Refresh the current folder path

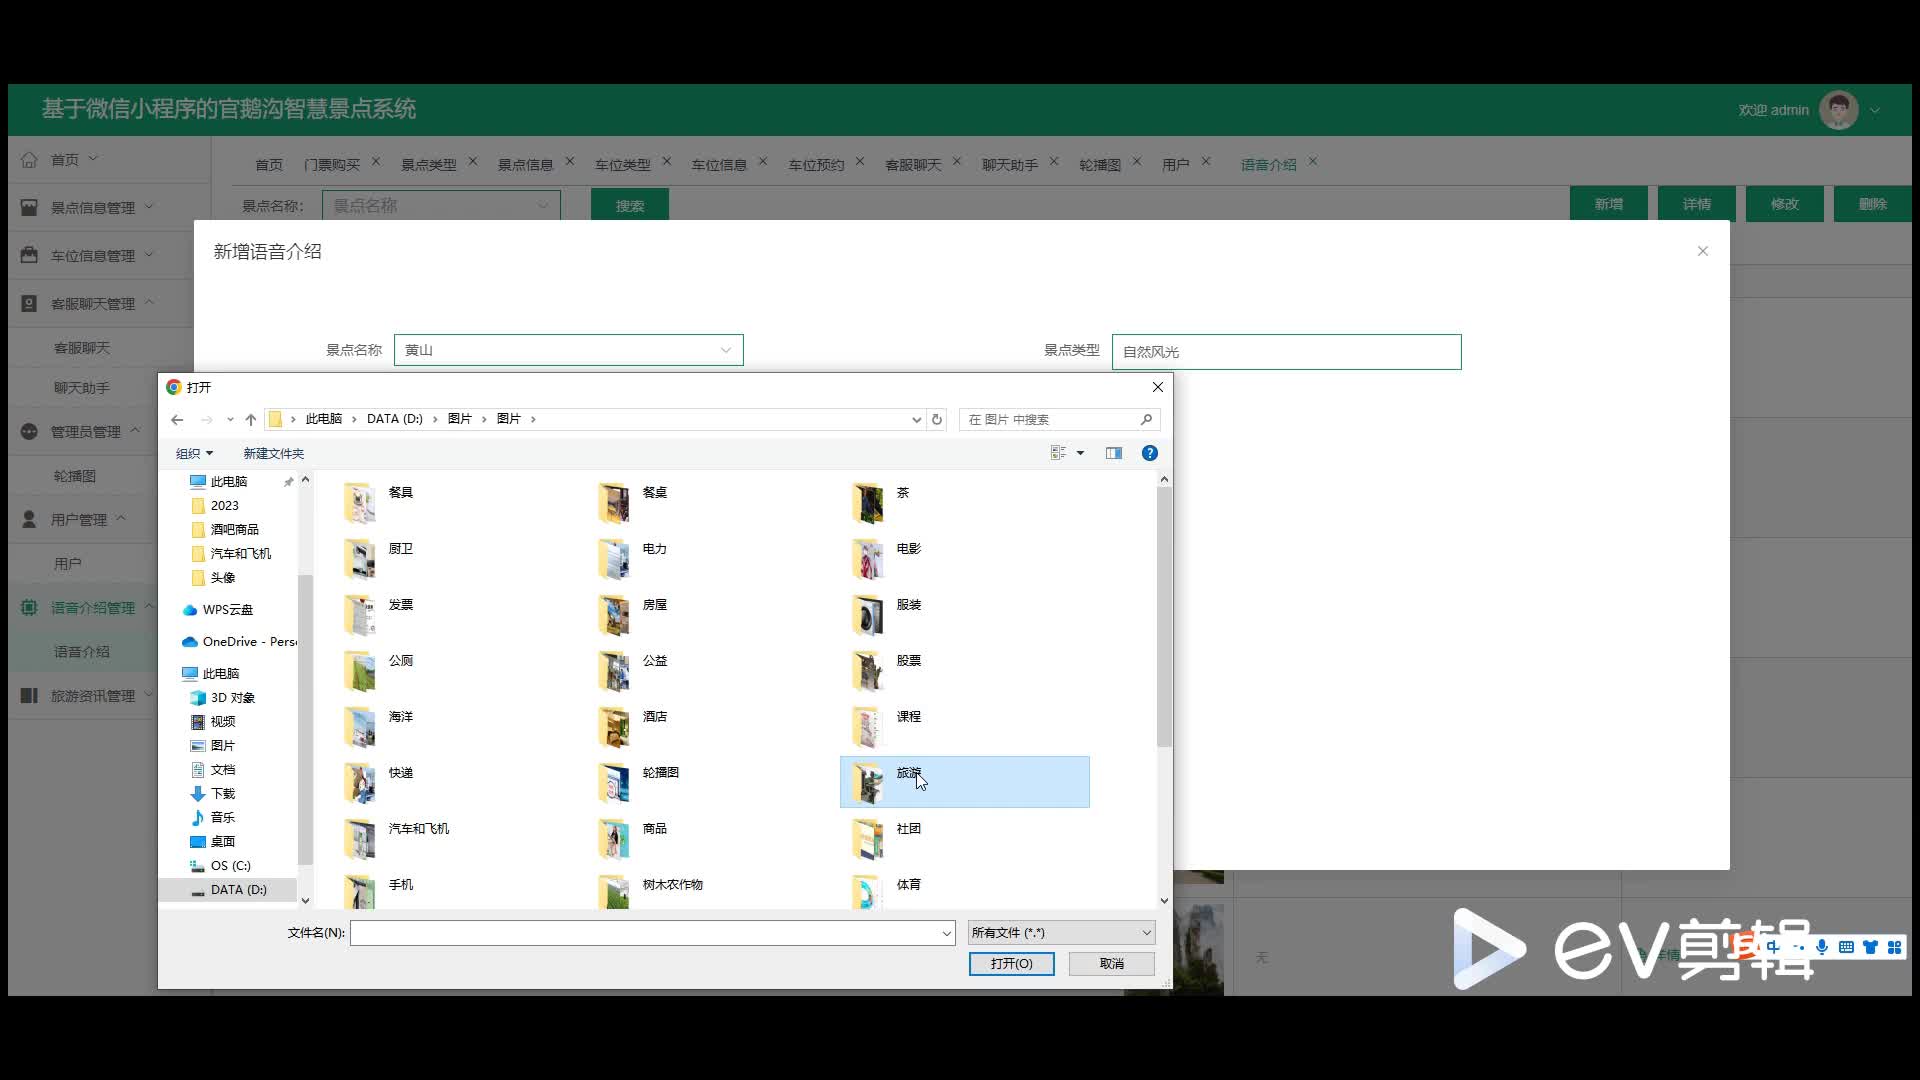pos(937,419)
